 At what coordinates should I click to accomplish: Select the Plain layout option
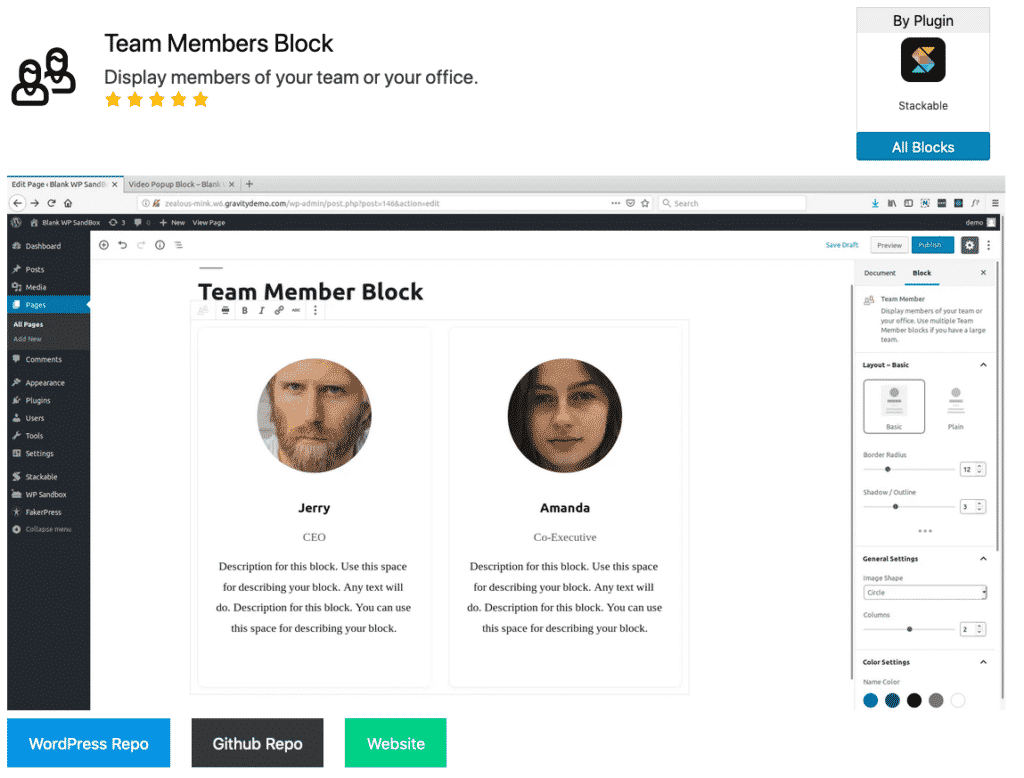956,405
